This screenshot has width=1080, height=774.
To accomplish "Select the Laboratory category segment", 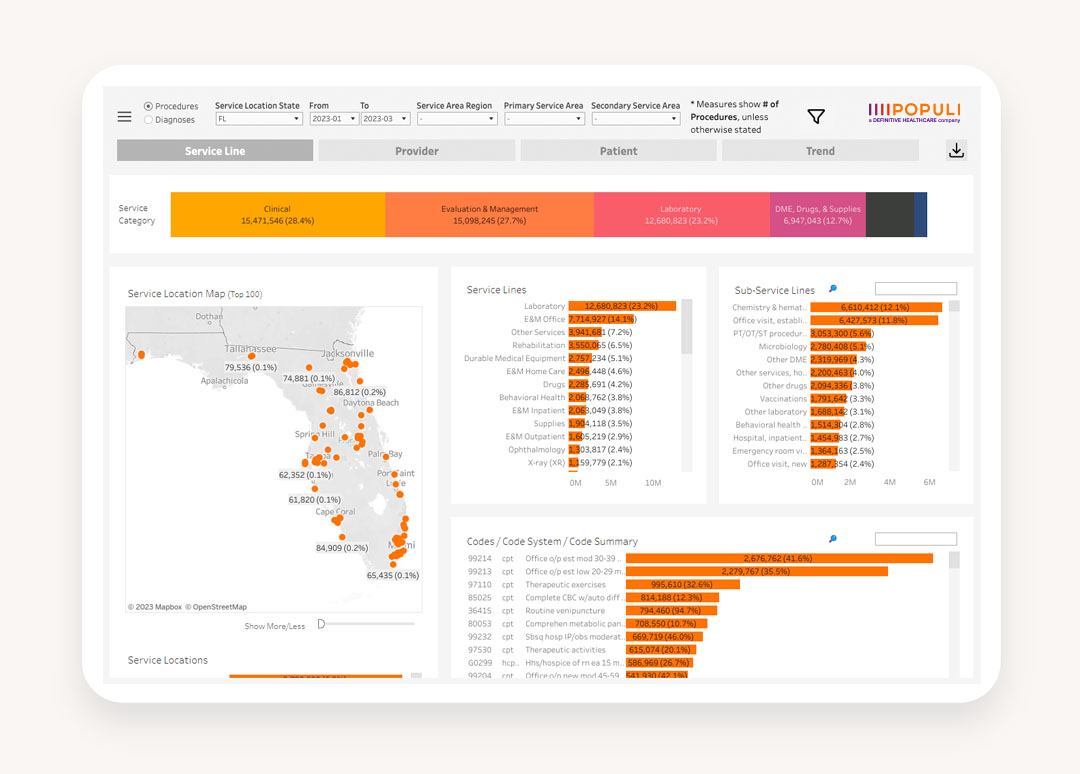I will pos(682,215).
